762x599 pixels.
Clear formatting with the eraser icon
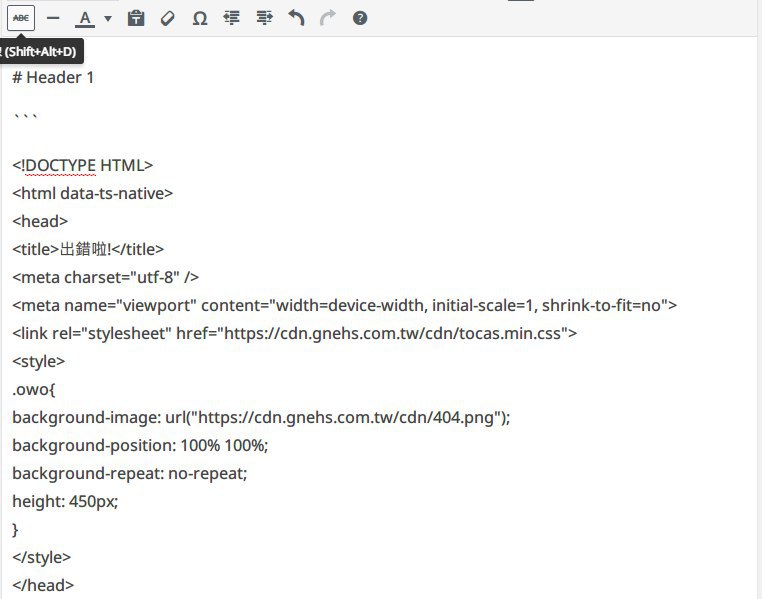point(168,18)
